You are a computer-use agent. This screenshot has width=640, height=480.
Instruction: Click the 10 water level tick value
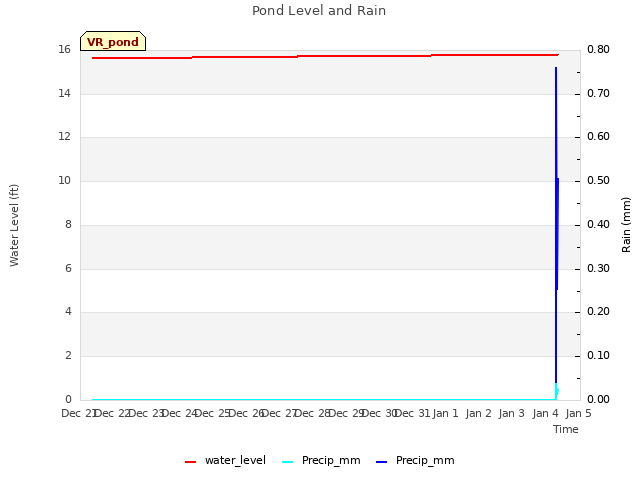click(64, 180)
